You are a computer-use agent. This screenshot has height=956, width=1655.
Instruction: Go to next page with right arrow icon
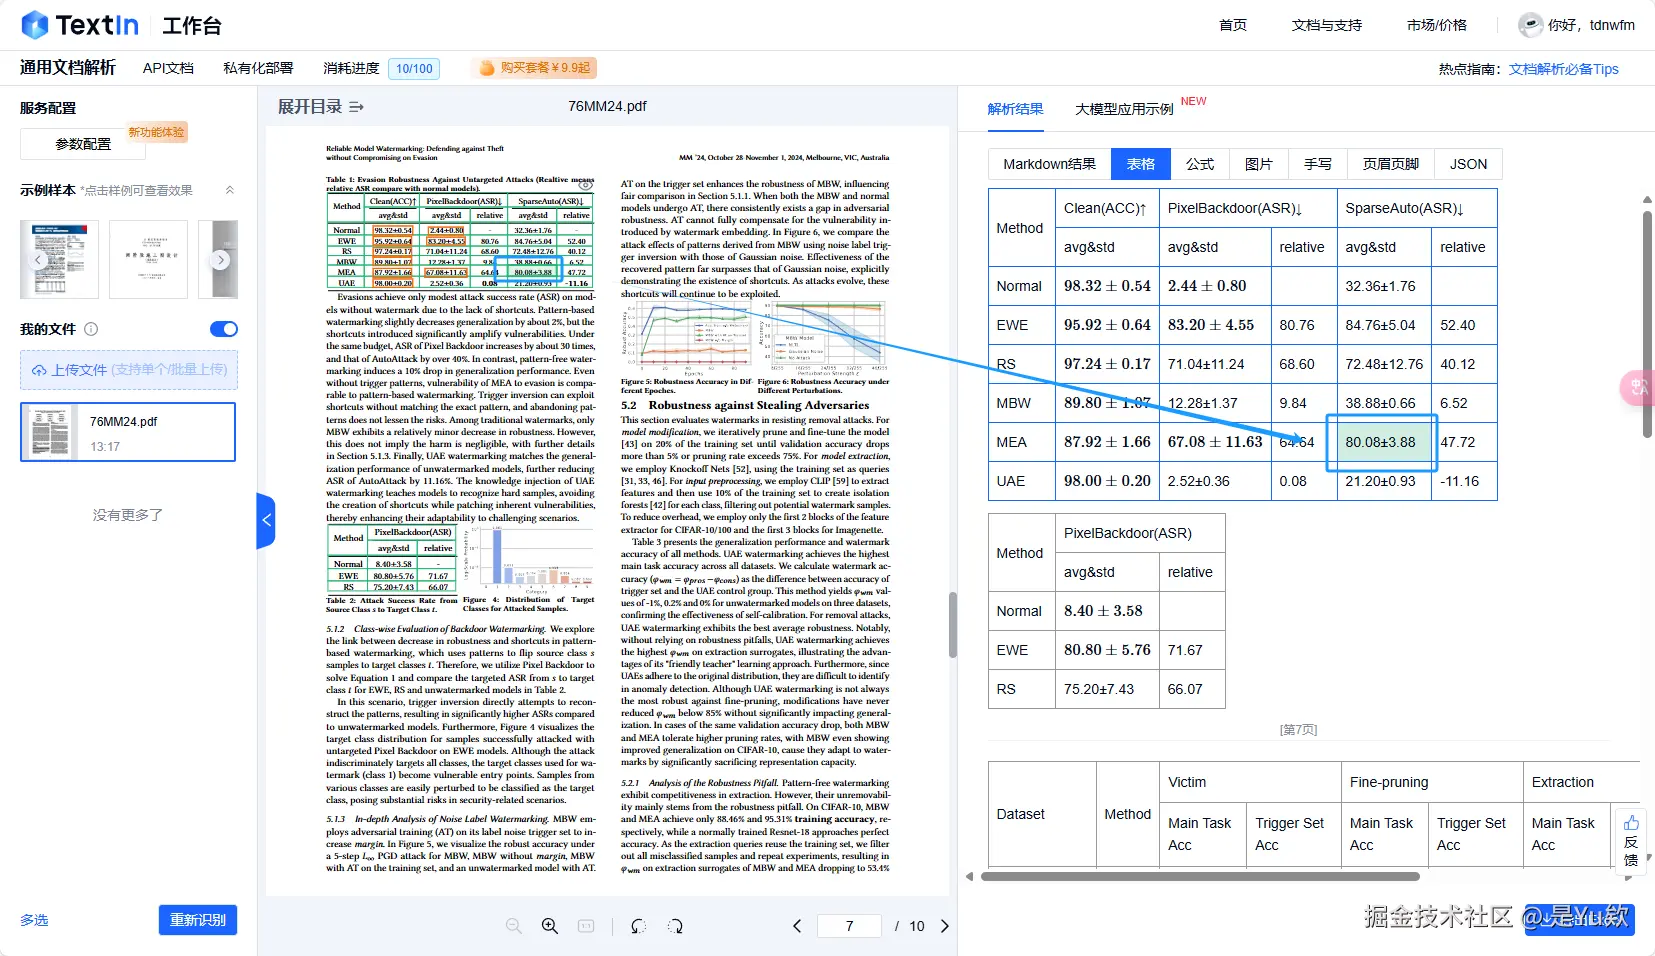click(945, 926)
